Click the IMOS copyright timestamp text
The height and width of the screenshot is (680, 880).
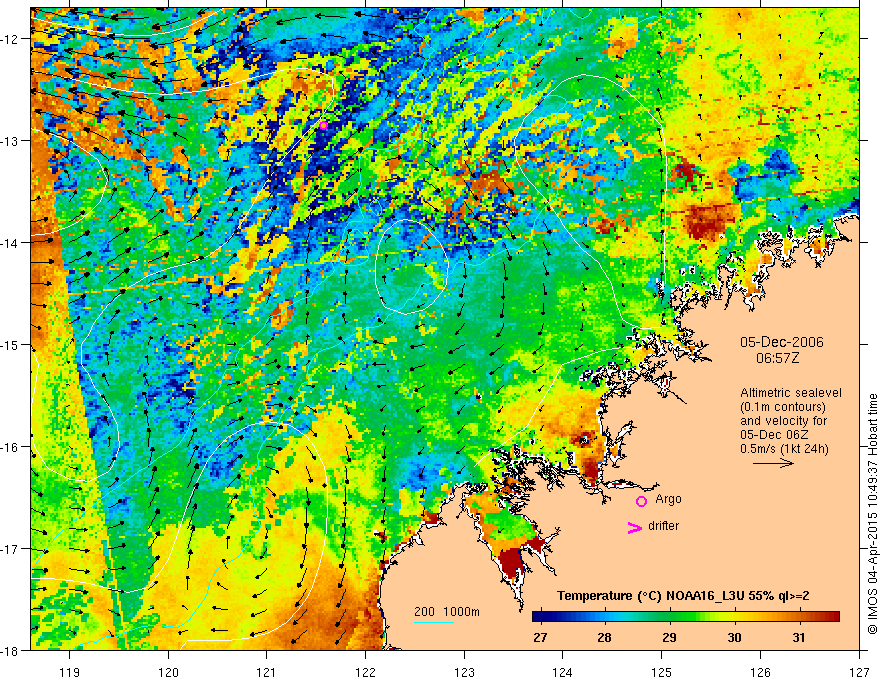point(873,513)
